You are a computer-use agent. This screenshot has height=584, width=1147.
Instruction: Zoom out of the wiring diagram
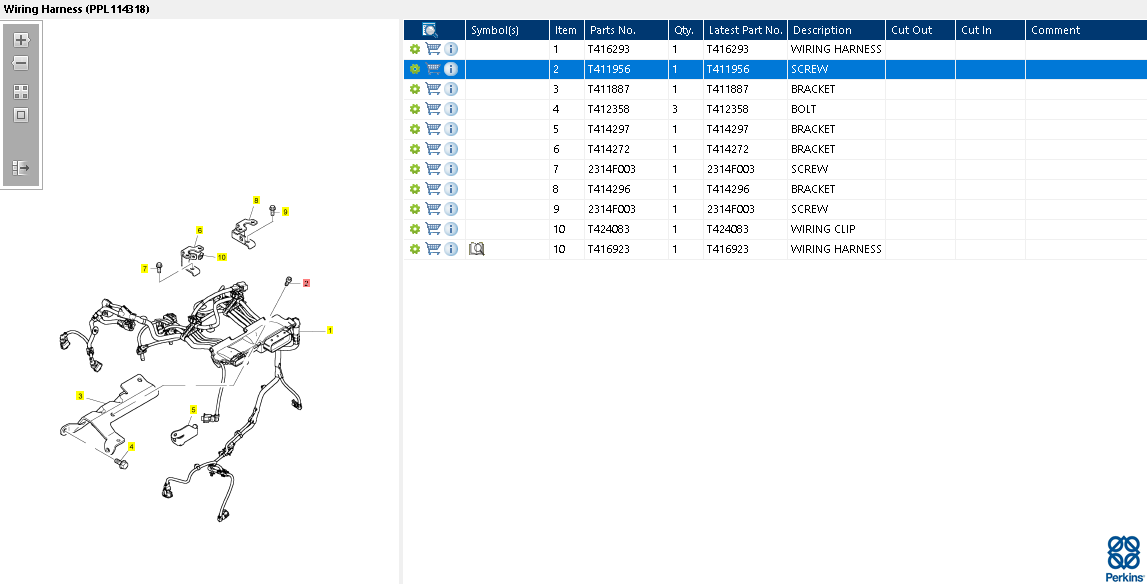(21, 63)
